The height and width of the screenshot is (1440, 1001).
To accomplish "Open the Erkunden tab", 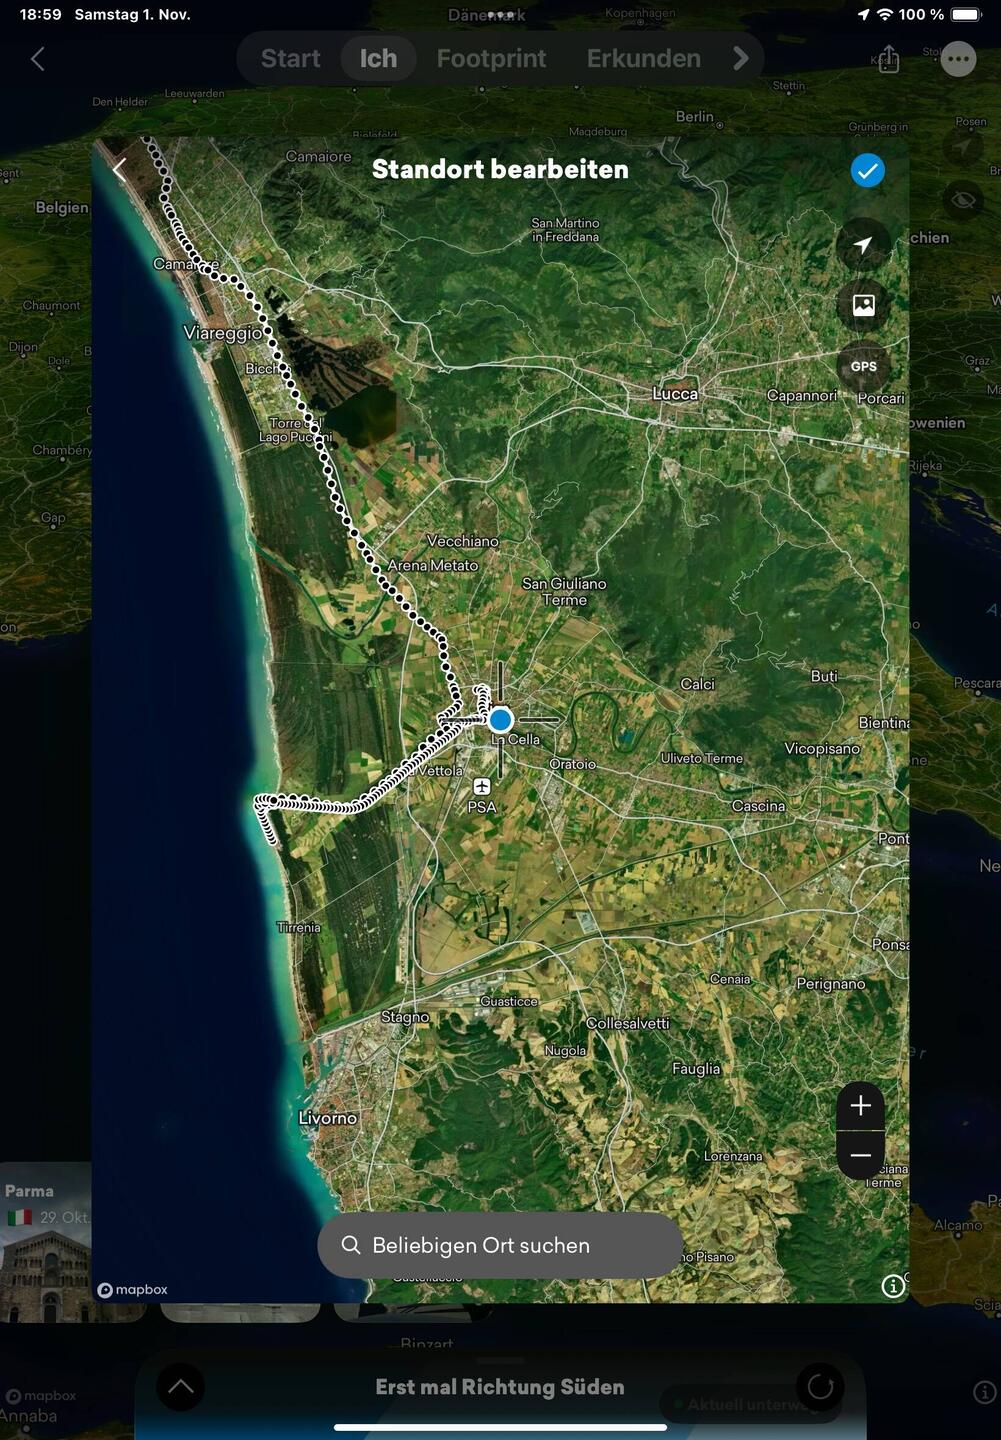I will [643, 59].
